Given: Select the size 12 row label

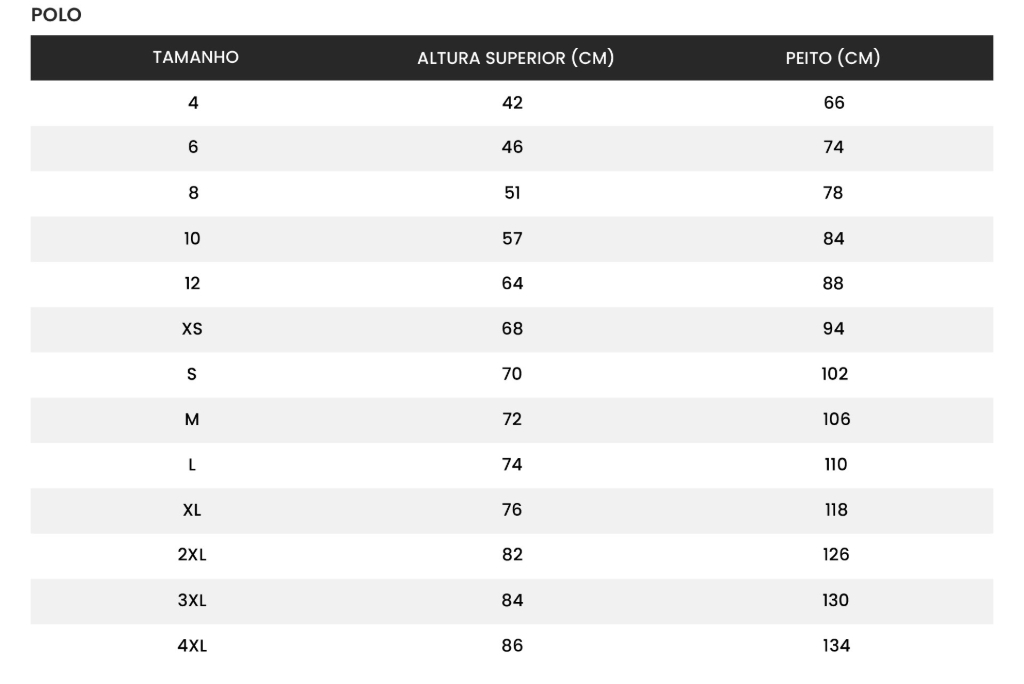Looking at the screenshot, I should (x=192, y=283).
